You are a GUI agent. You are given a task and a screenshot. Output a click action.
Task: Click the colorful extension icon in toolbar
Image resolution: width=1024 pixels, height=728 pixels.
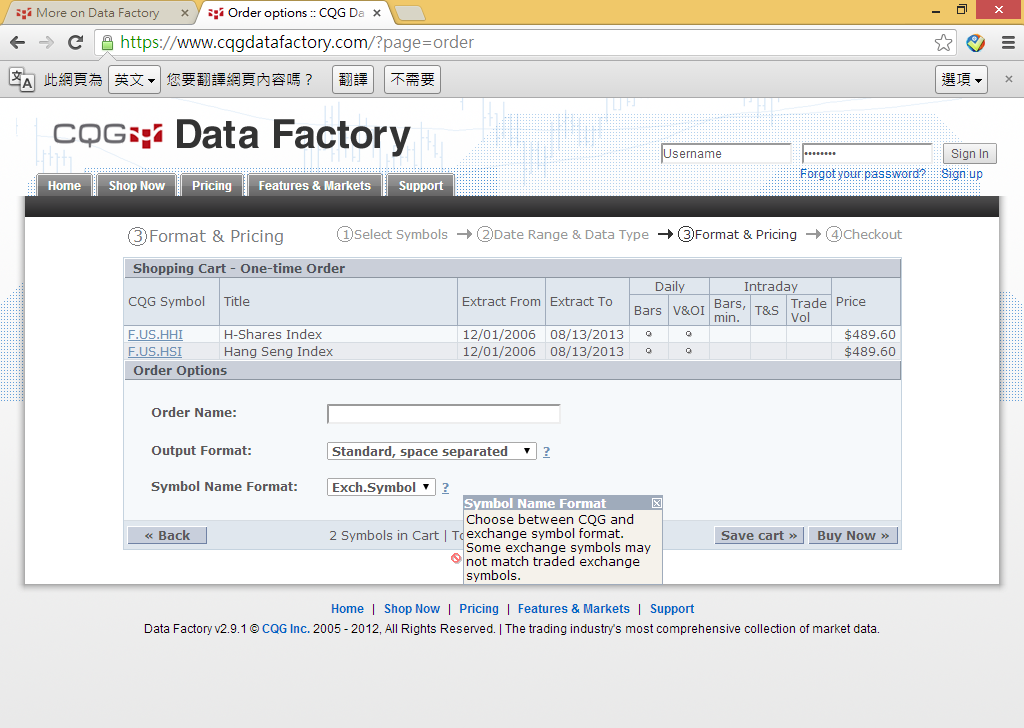(x=976, y=43)
